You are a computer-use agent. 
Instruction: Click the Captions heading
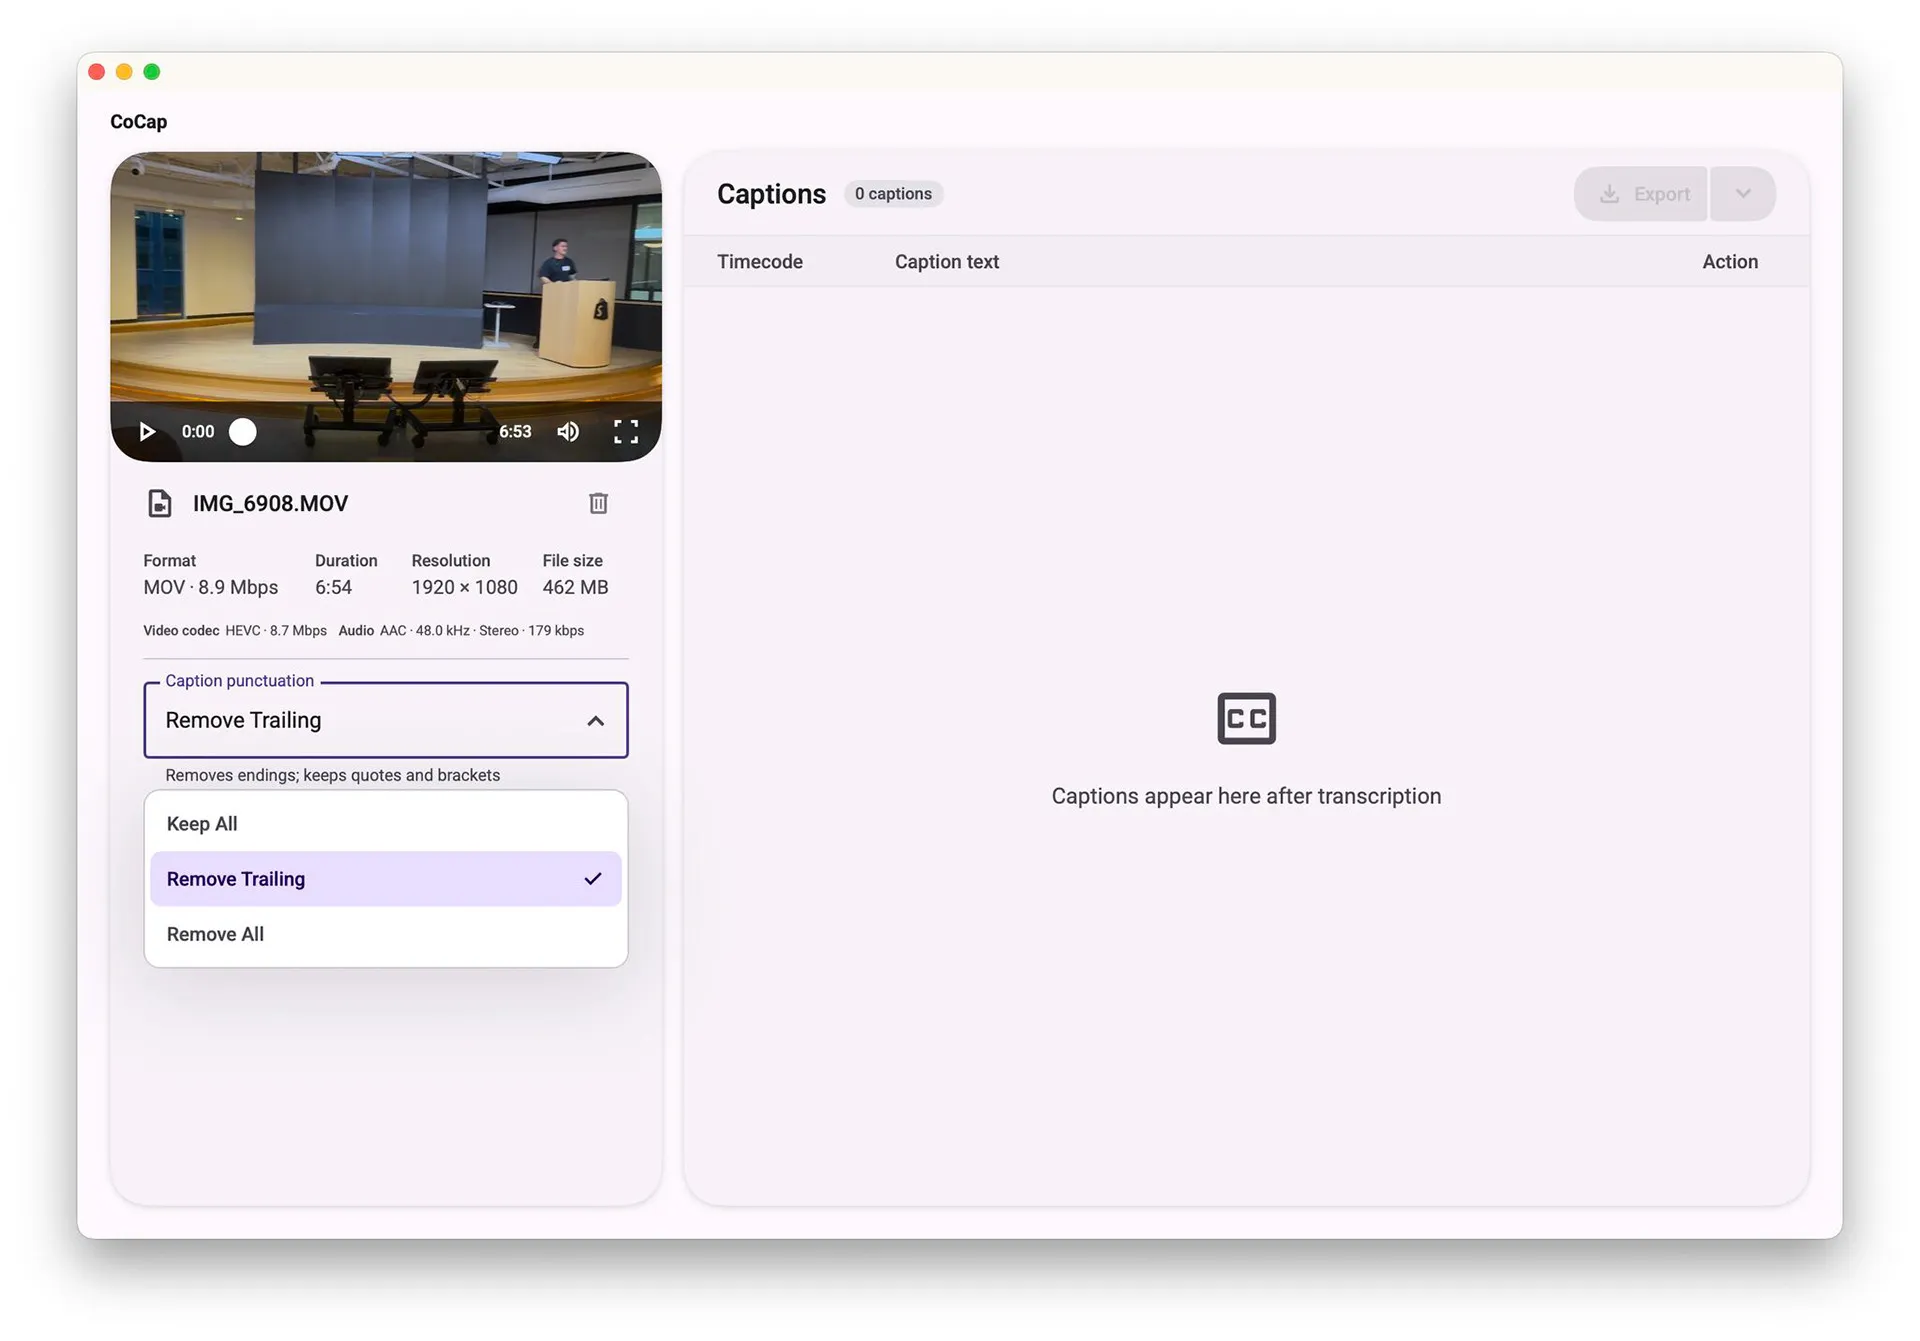click(x=772, y=194)
